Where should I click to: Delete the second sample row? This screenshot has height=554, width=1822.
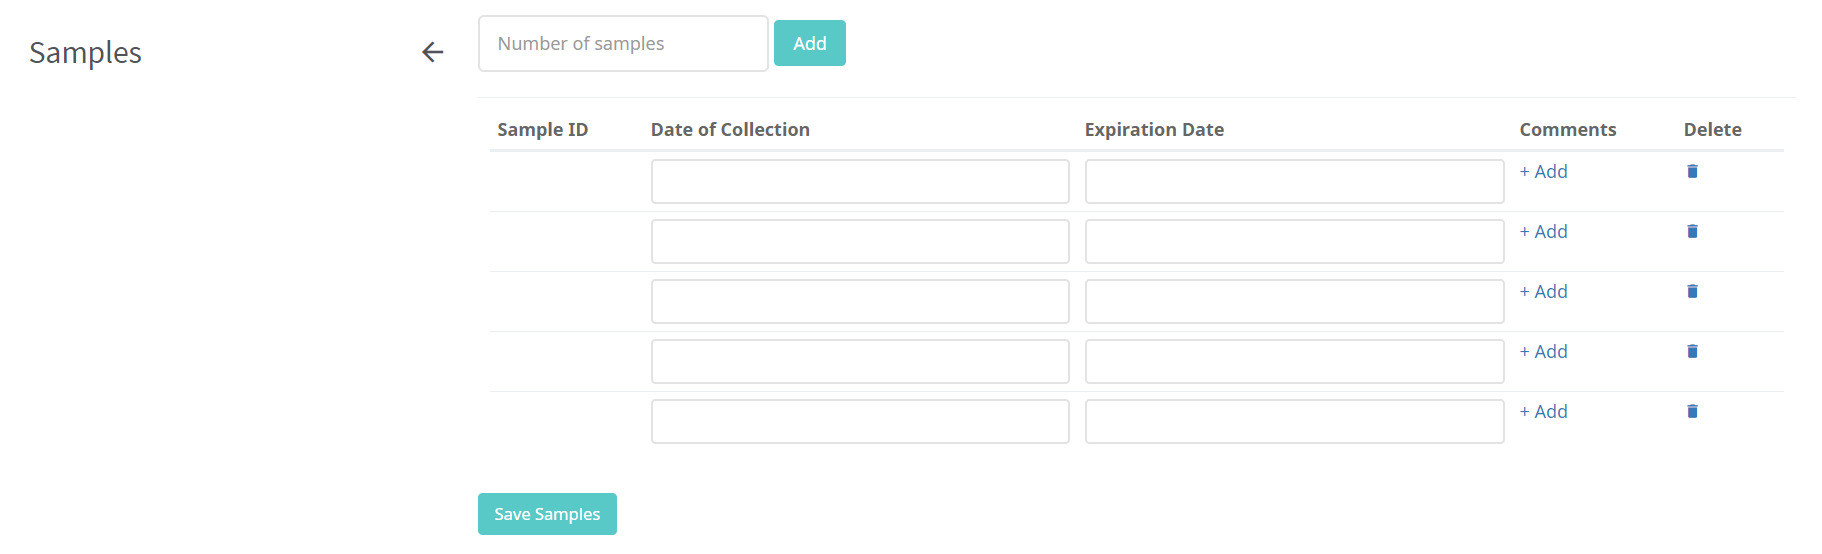[1692, 231]
